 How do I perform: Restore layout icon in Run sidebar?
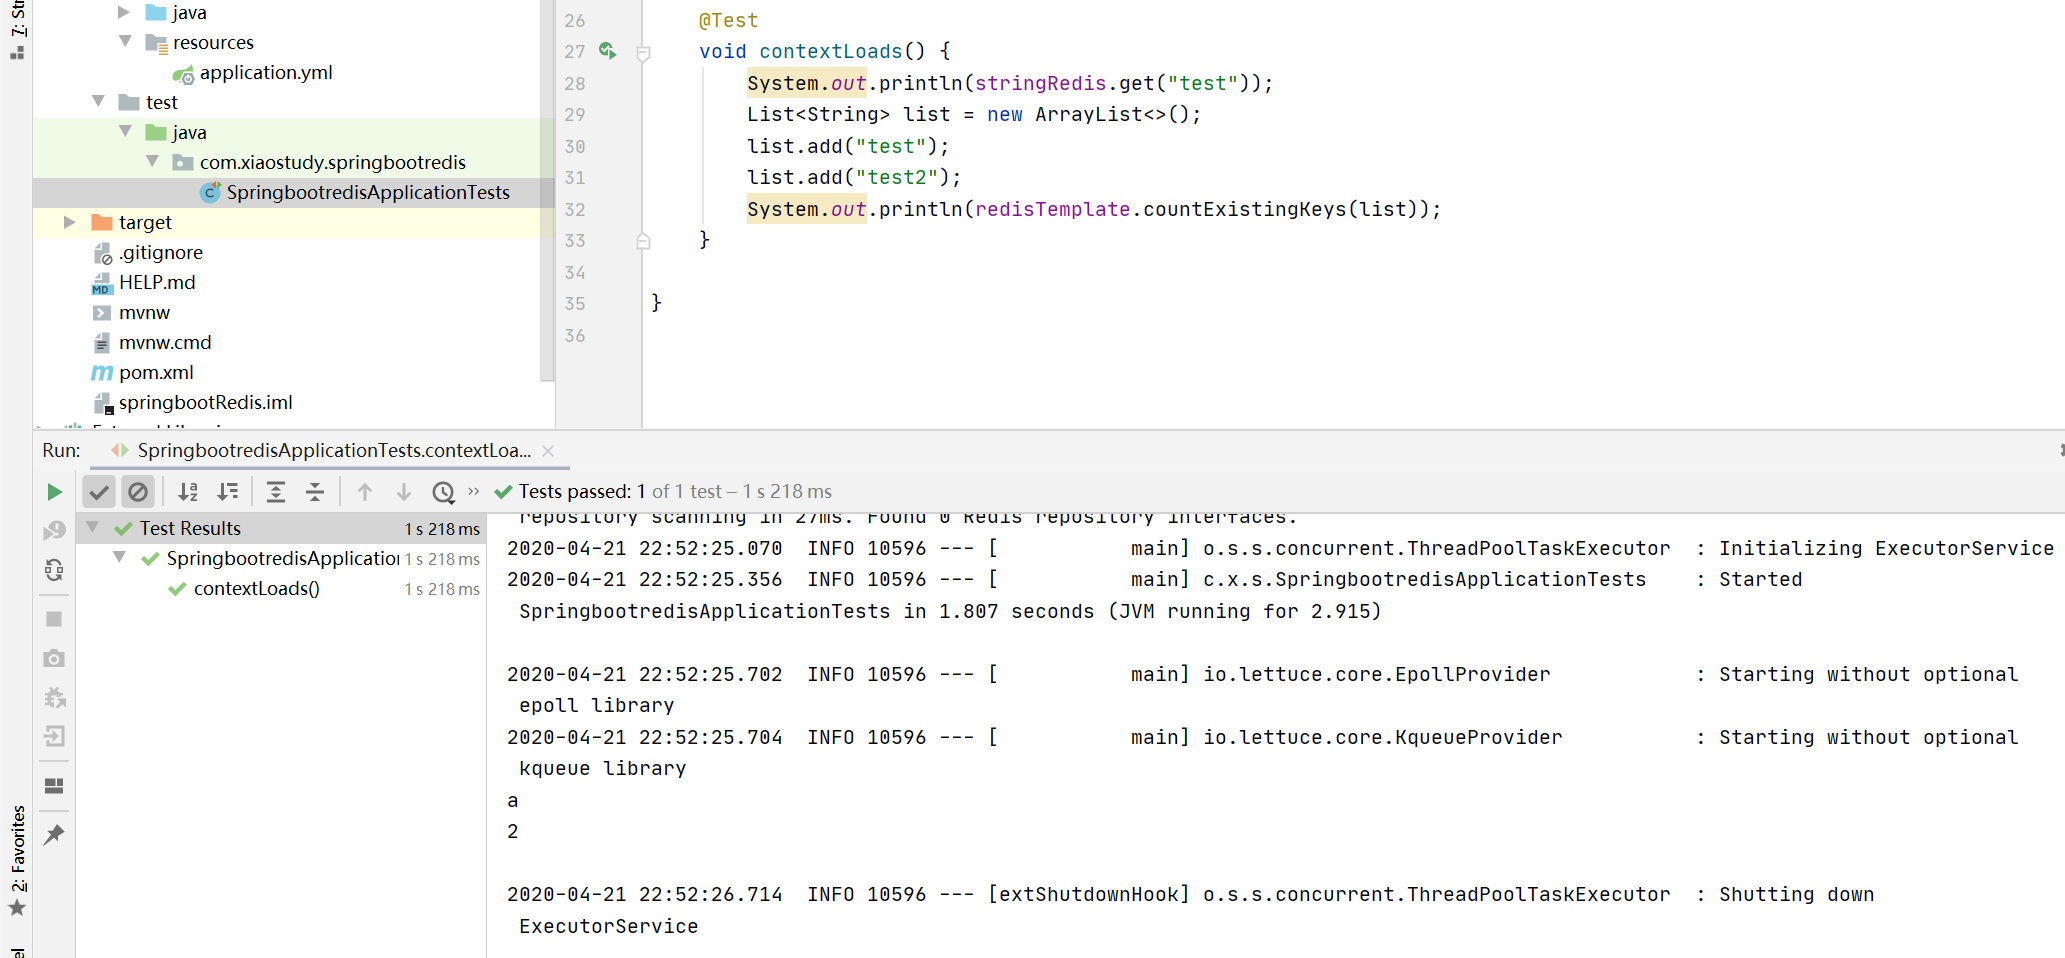click(54, 786)
